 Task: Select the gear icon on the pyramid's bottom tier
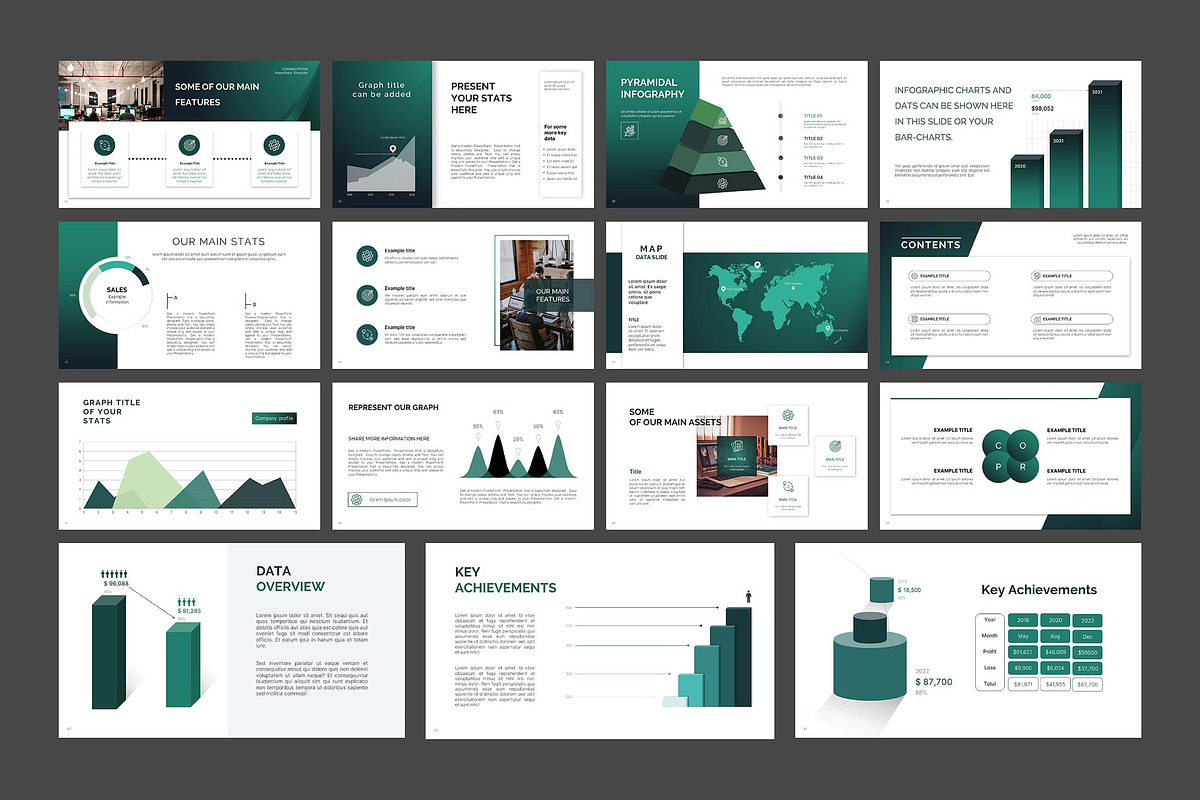pos(722,182)
